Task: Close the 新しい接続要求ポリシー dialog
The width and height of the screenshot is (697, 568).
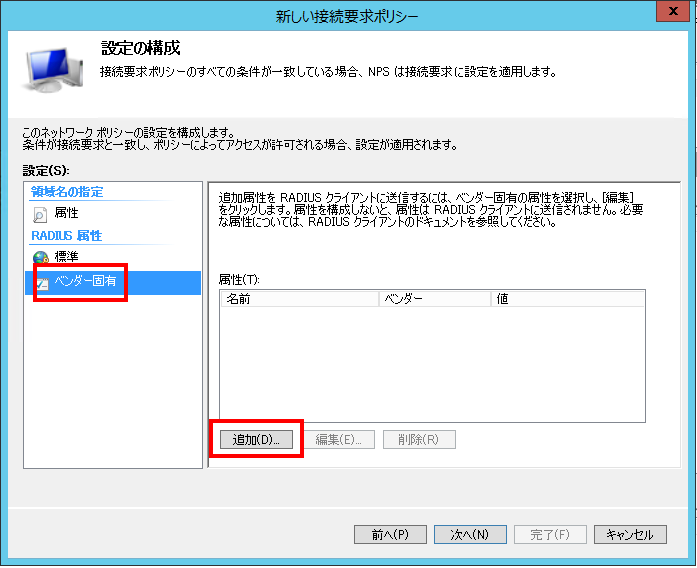Action: click(673, 11)
